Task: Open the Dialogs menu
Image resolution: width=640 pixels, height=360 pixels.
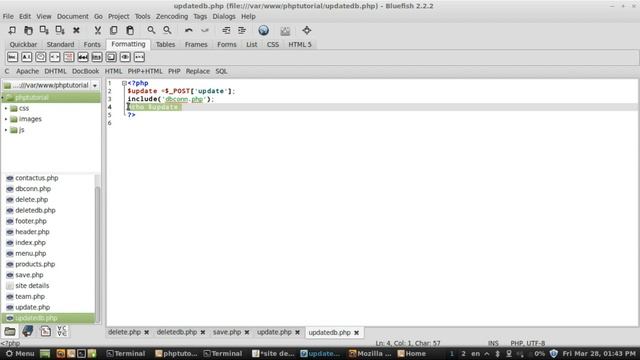Action: point(224,16)
